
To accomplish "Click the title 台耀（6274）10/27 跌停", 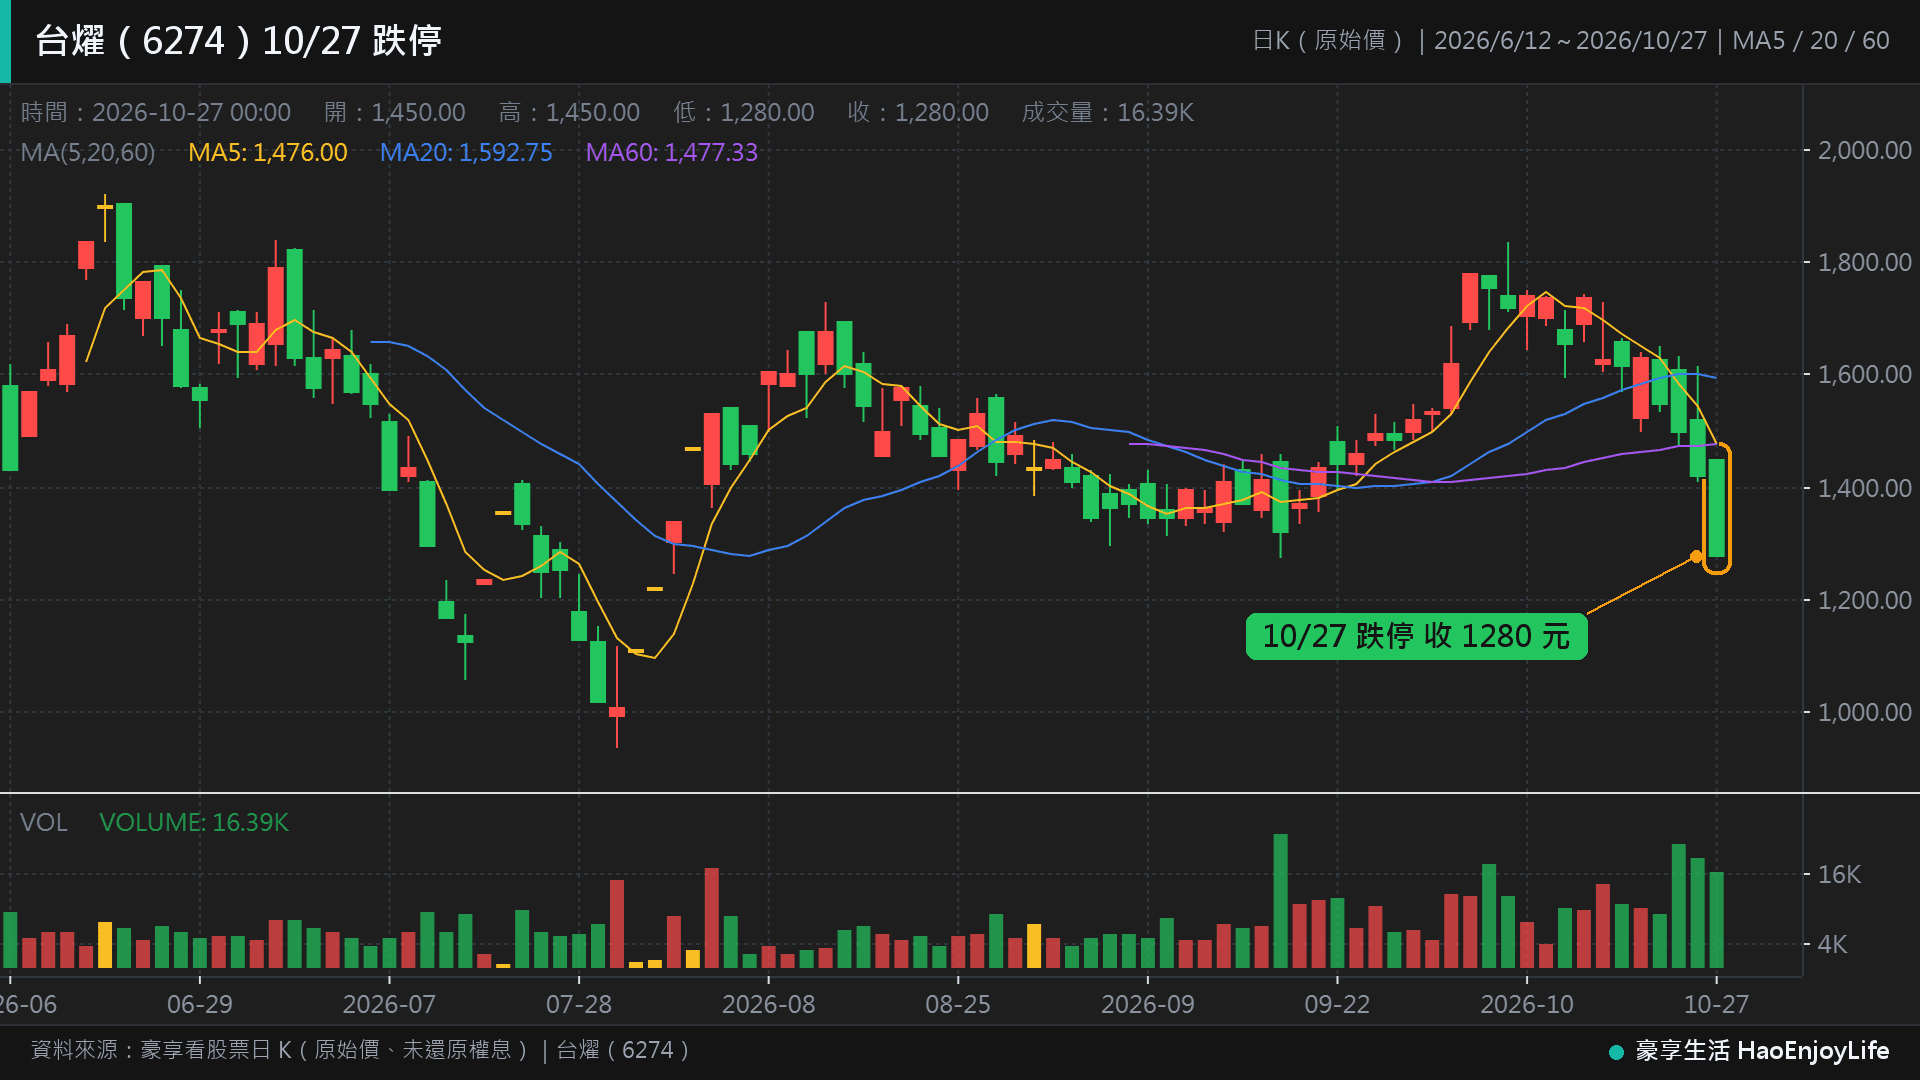I will pos(238,41).
